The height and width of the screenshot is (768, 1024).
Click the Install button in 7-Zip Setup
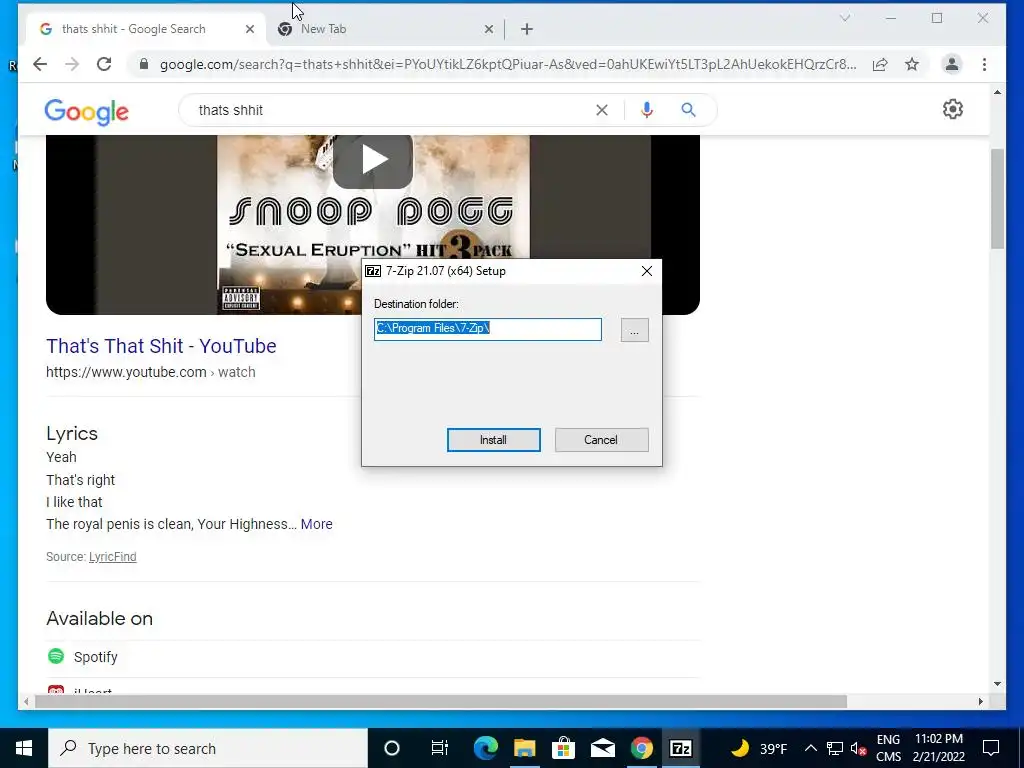(x=493, y=440)
